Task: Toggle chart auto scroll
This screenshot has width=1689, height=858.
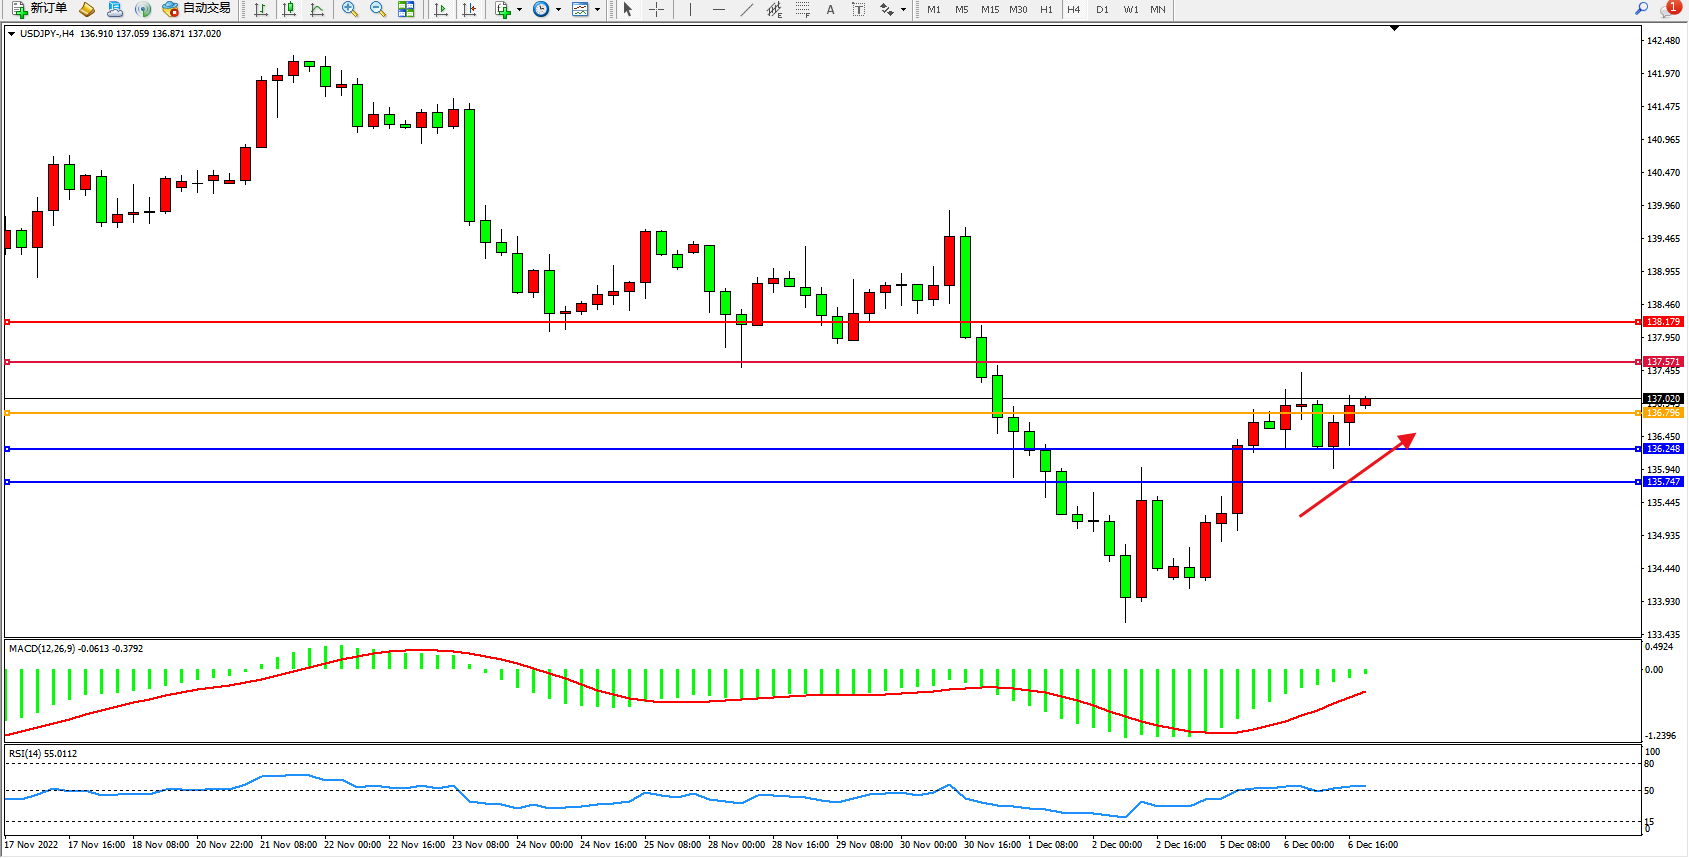Action: (441, 9)
